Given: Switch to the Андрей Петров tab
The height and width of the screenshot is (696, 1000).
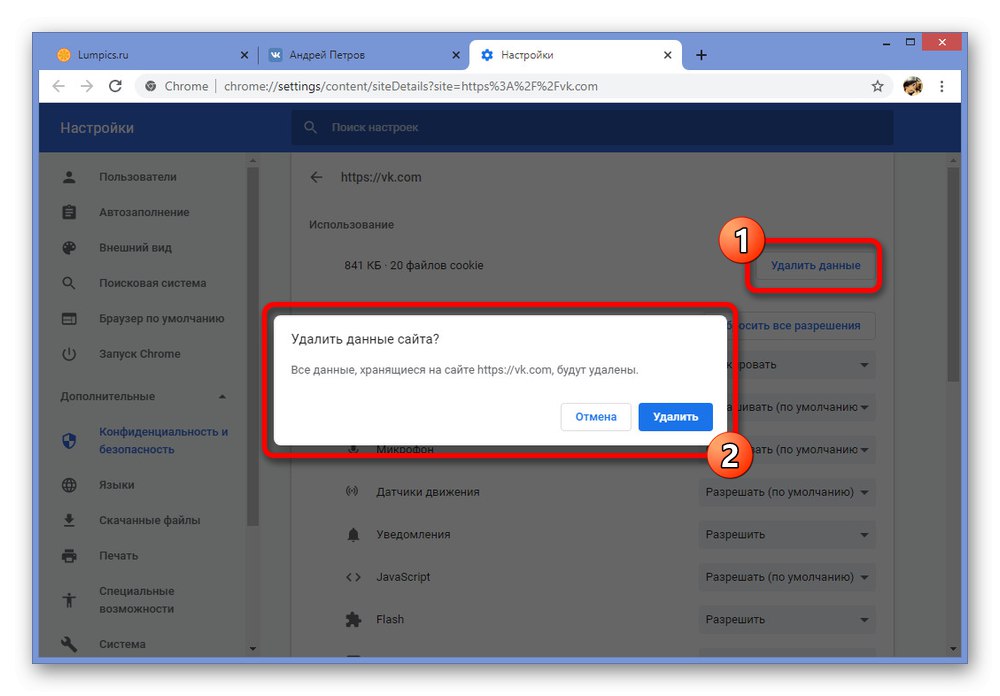Looking at the screenshot, I should coord(364,55).
